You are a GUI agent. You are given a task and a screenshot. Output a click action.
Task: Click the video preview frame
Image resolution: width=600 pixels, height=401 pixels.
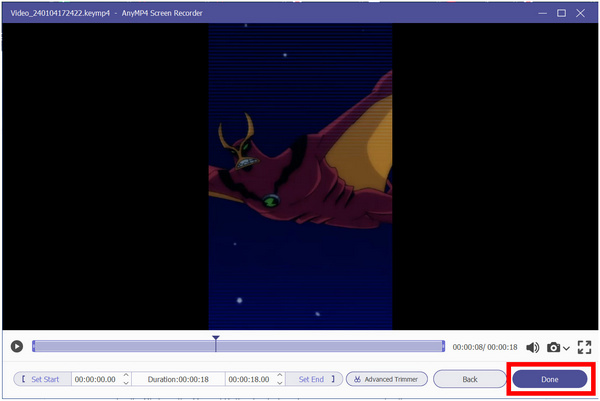(x=300, y=177)
